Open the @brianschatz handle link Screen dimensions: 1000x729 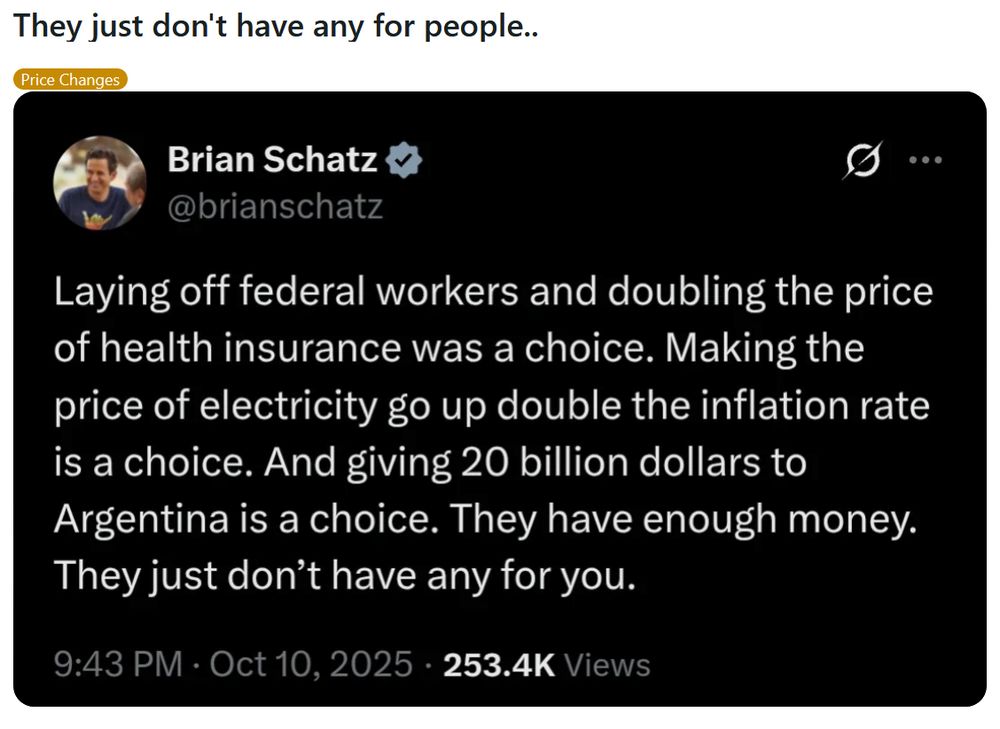275,207
